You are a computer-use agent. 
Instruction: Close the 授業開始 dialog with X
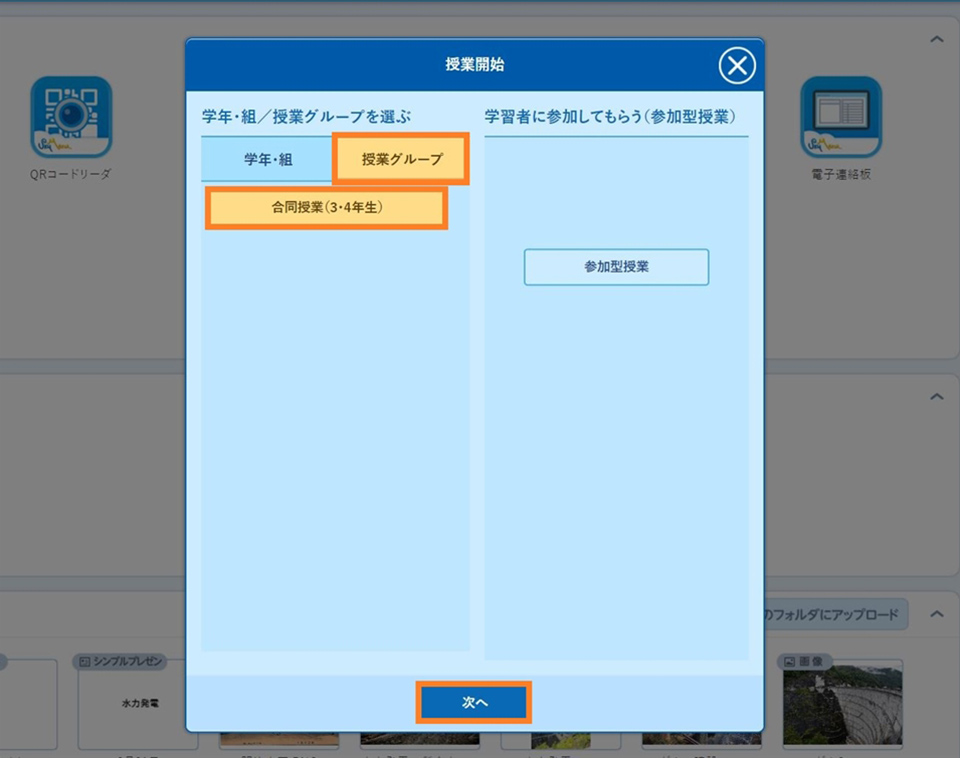click(x=737, y=66)
